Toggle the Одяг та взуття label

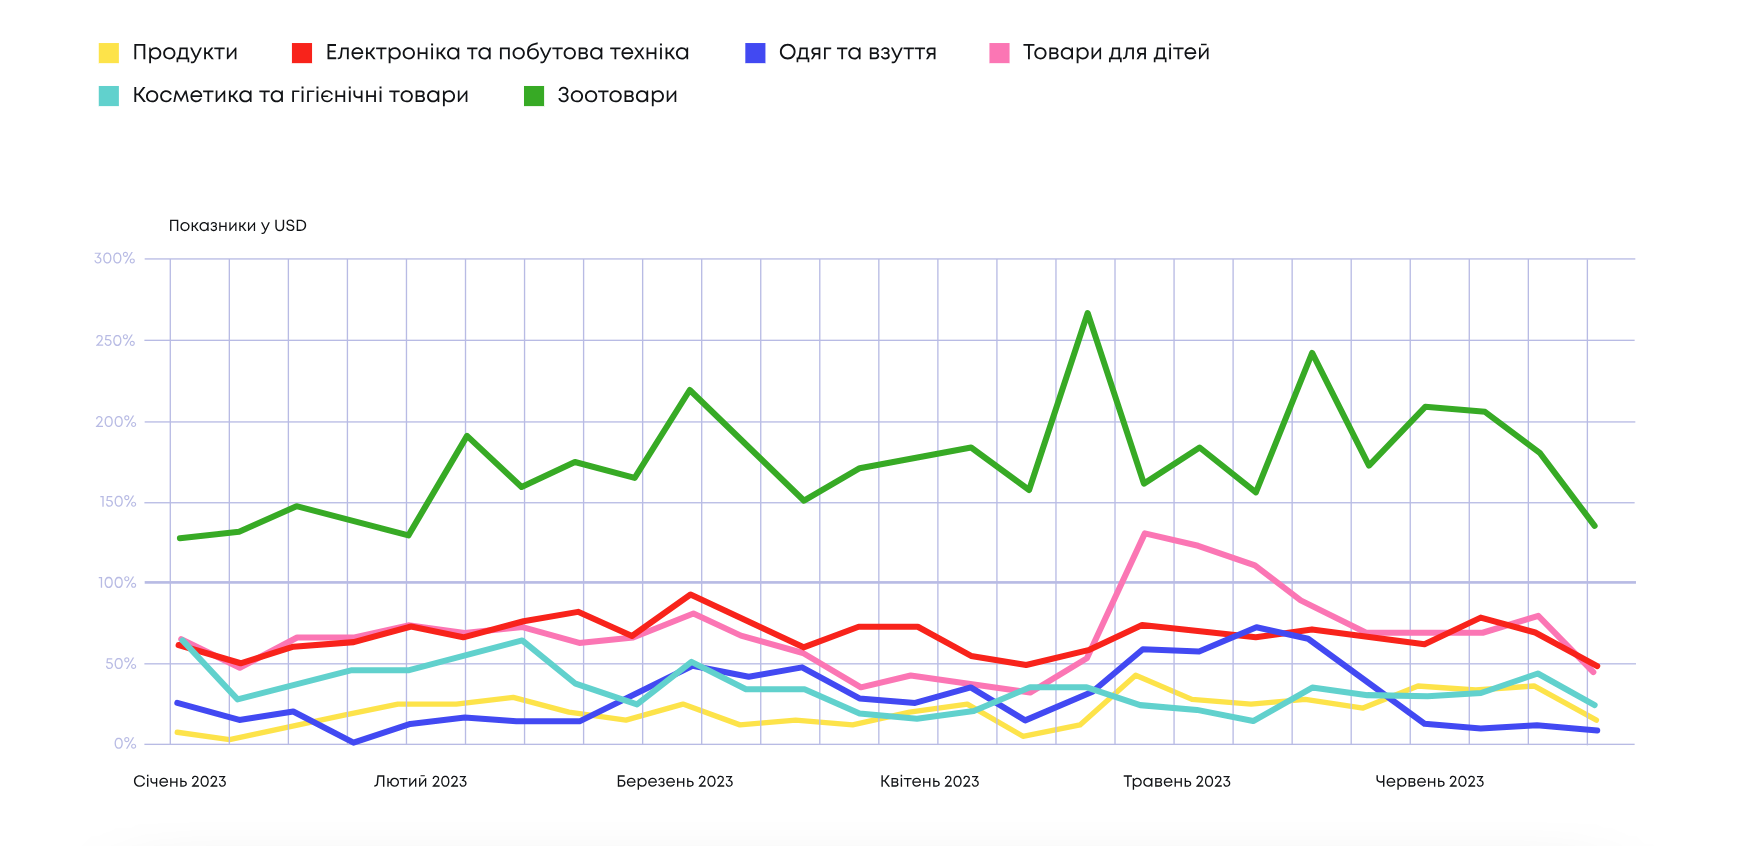tap(857, 52)
